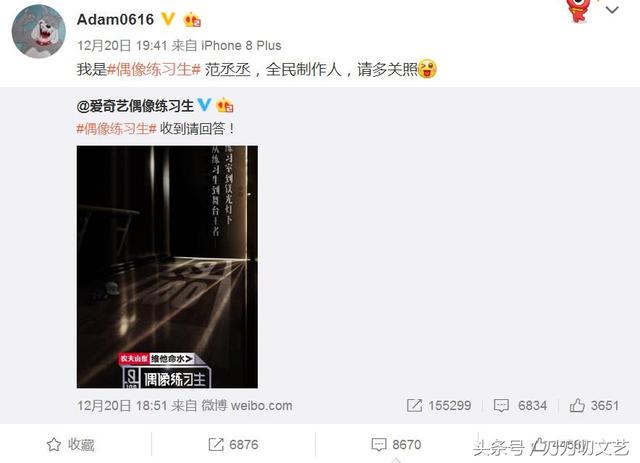Open the Adam0616 username link
640x463 pixels.
coord(116,19)
